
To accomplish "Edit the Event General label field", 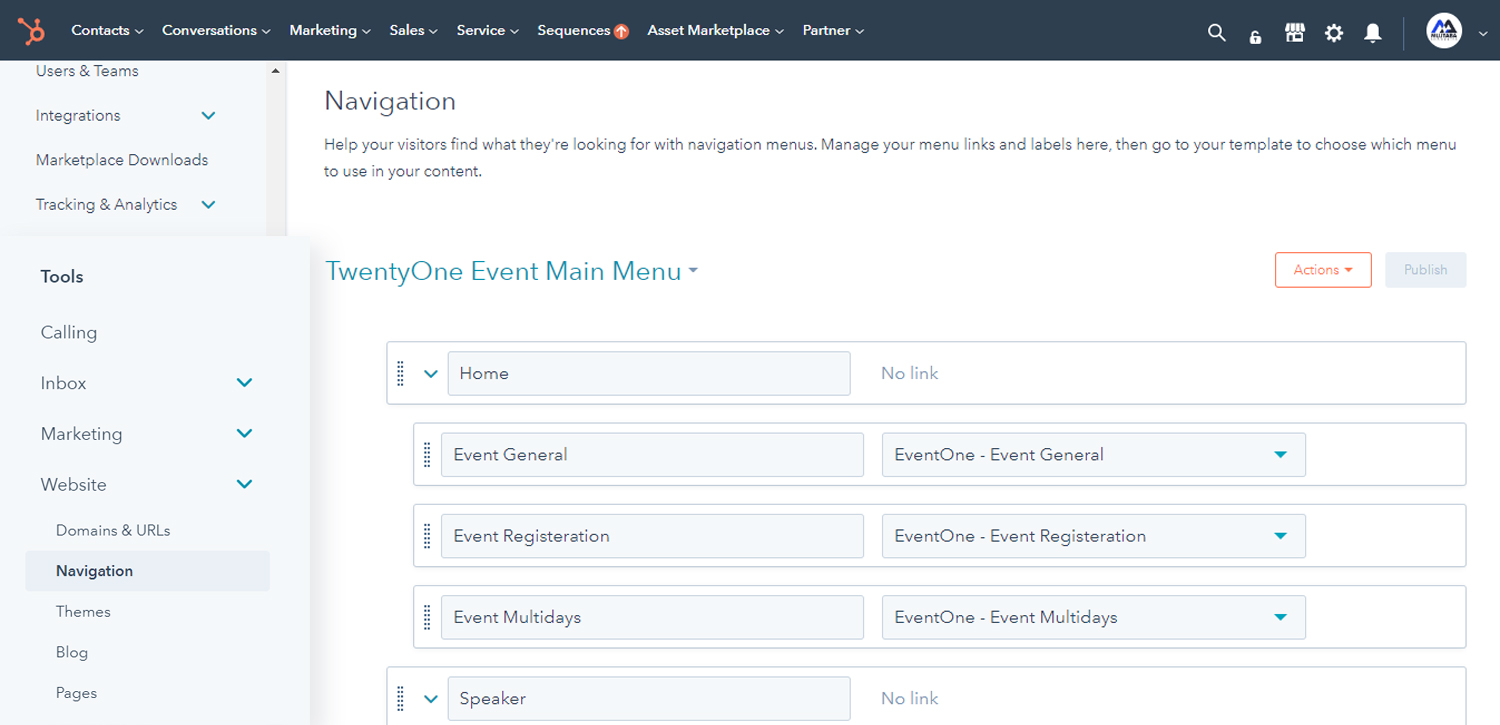I will point(652,454).
